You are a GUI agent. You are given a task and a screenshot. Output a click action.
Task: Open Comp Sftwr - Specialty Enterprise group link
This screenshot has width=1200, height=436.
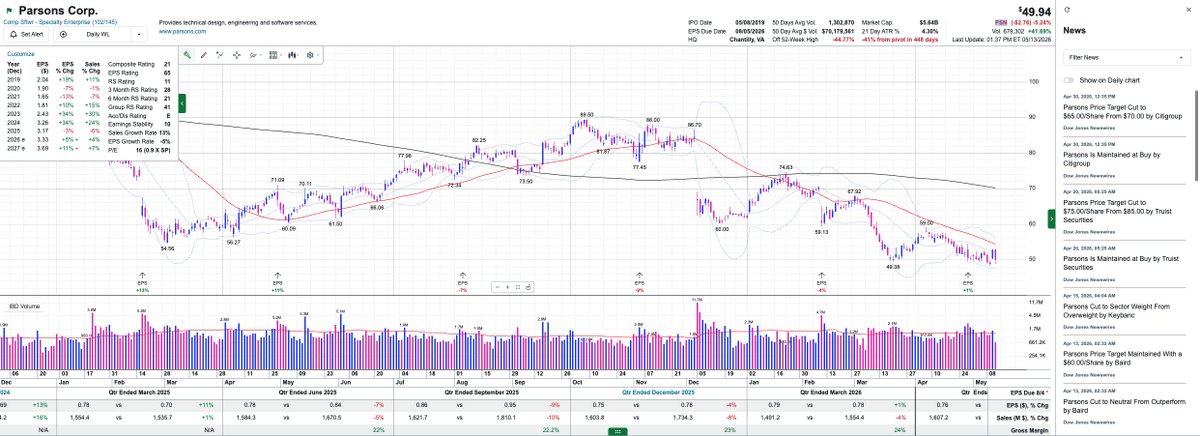(x=62, y=21)
